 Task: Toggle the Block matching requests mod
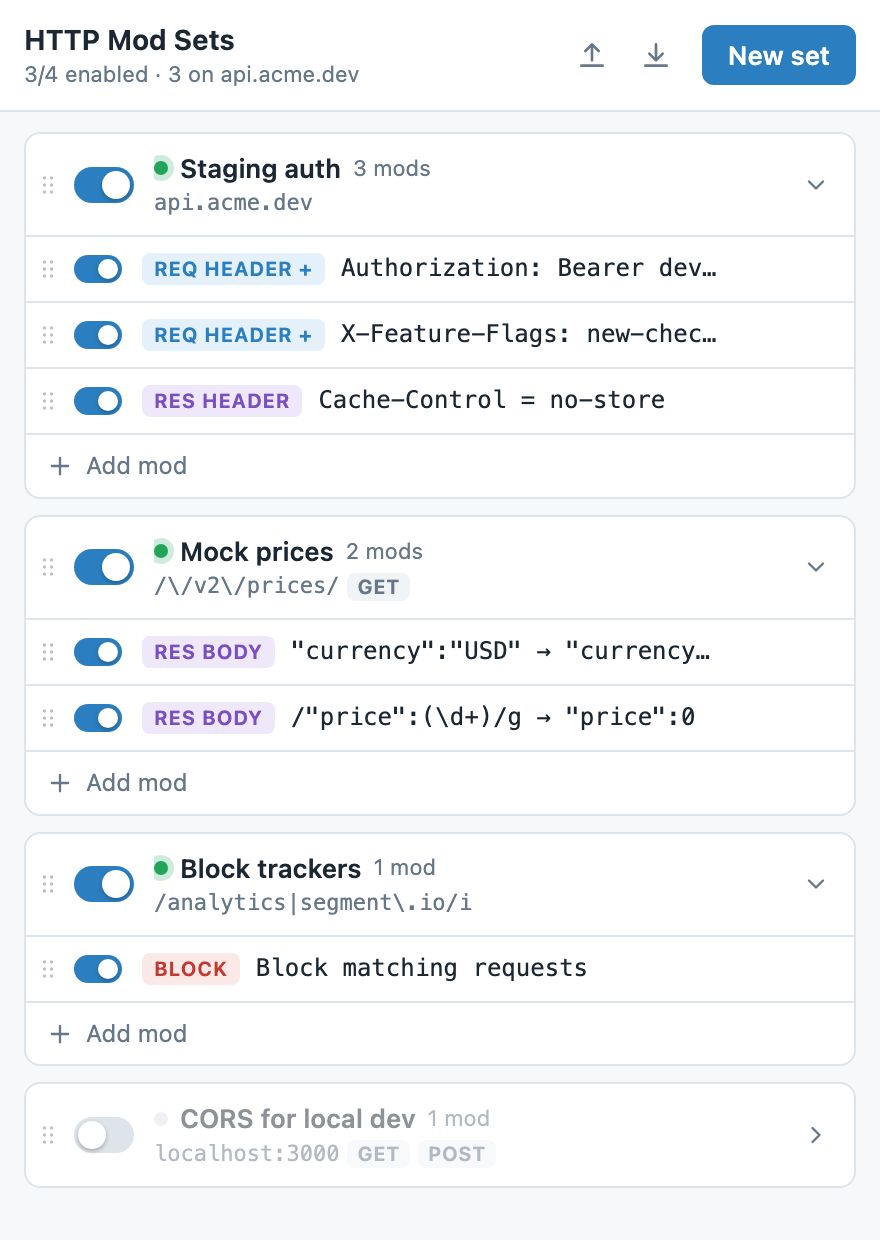(98, 968)
